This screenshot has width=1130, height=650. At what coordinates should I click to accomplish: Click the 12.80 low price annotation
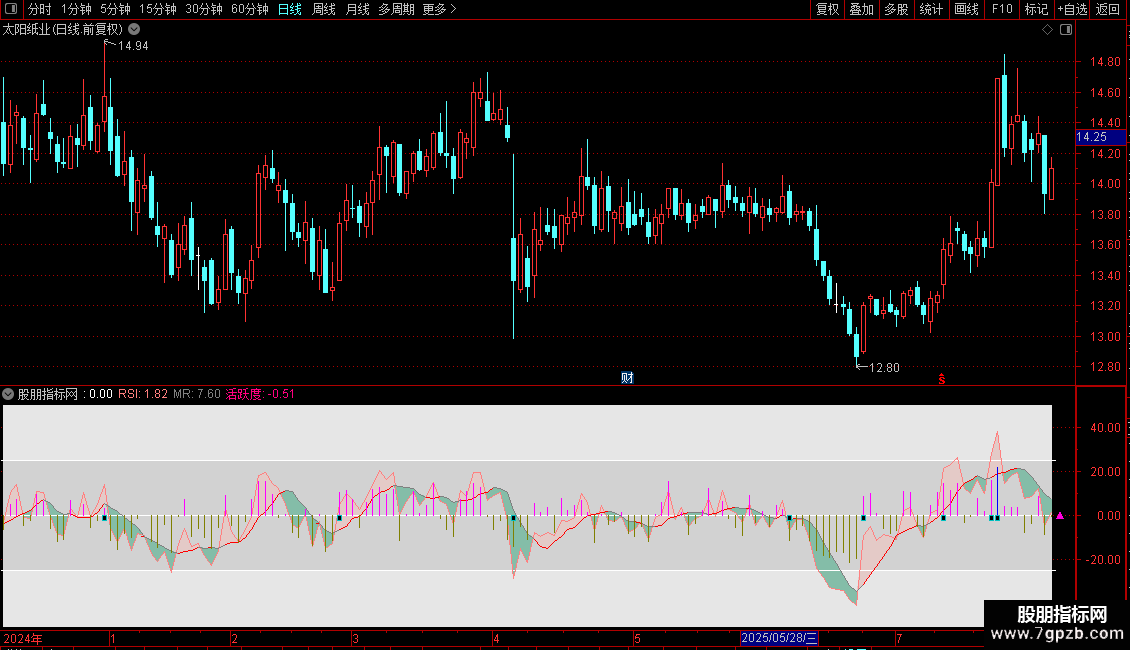tap(884, 368)
